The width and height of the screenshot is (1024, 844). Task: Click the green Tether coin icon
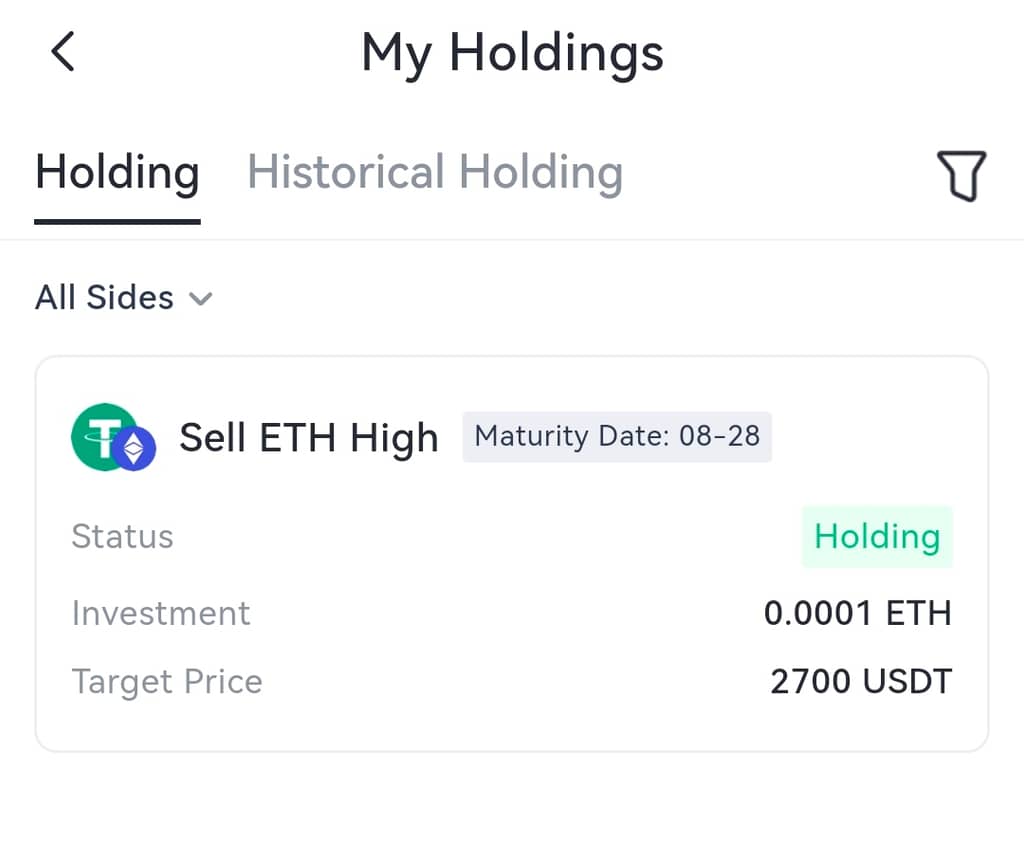[x=103, y=436]
